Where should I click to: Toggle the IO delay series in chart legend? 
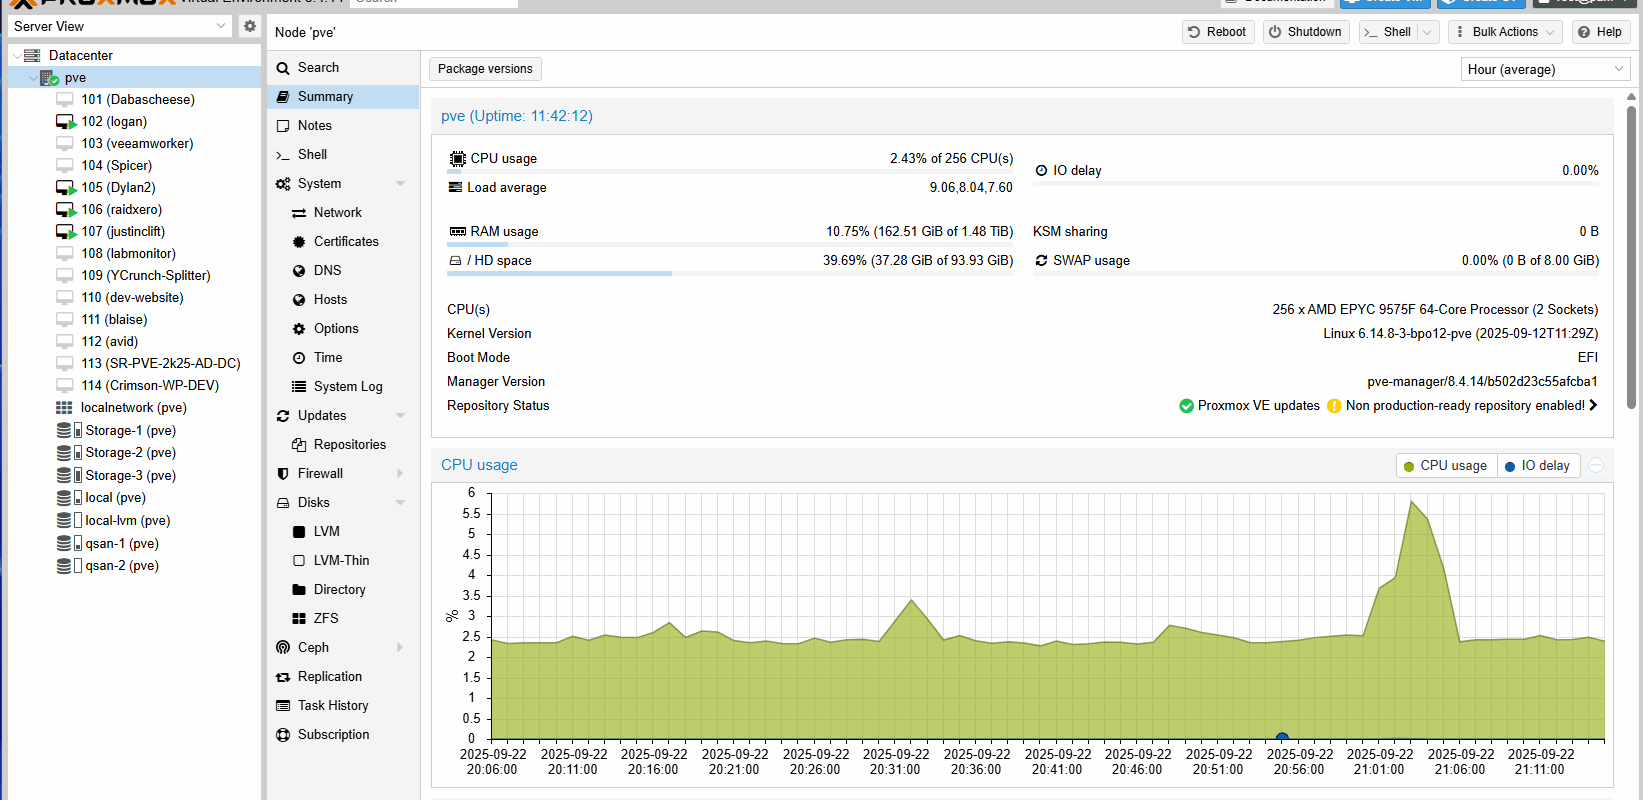pyautogui.click(x=1537, y=466)
